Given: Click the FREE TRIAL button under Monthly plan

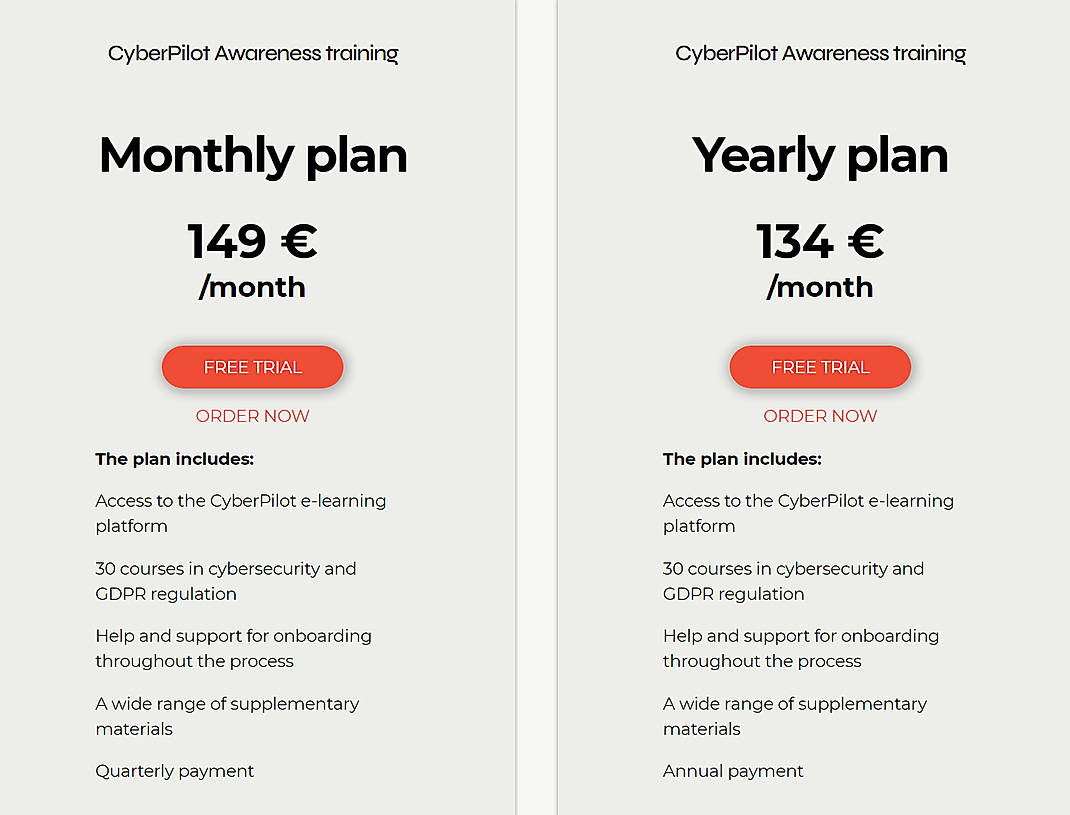Looking at the screenshot, I should [252, 367].
